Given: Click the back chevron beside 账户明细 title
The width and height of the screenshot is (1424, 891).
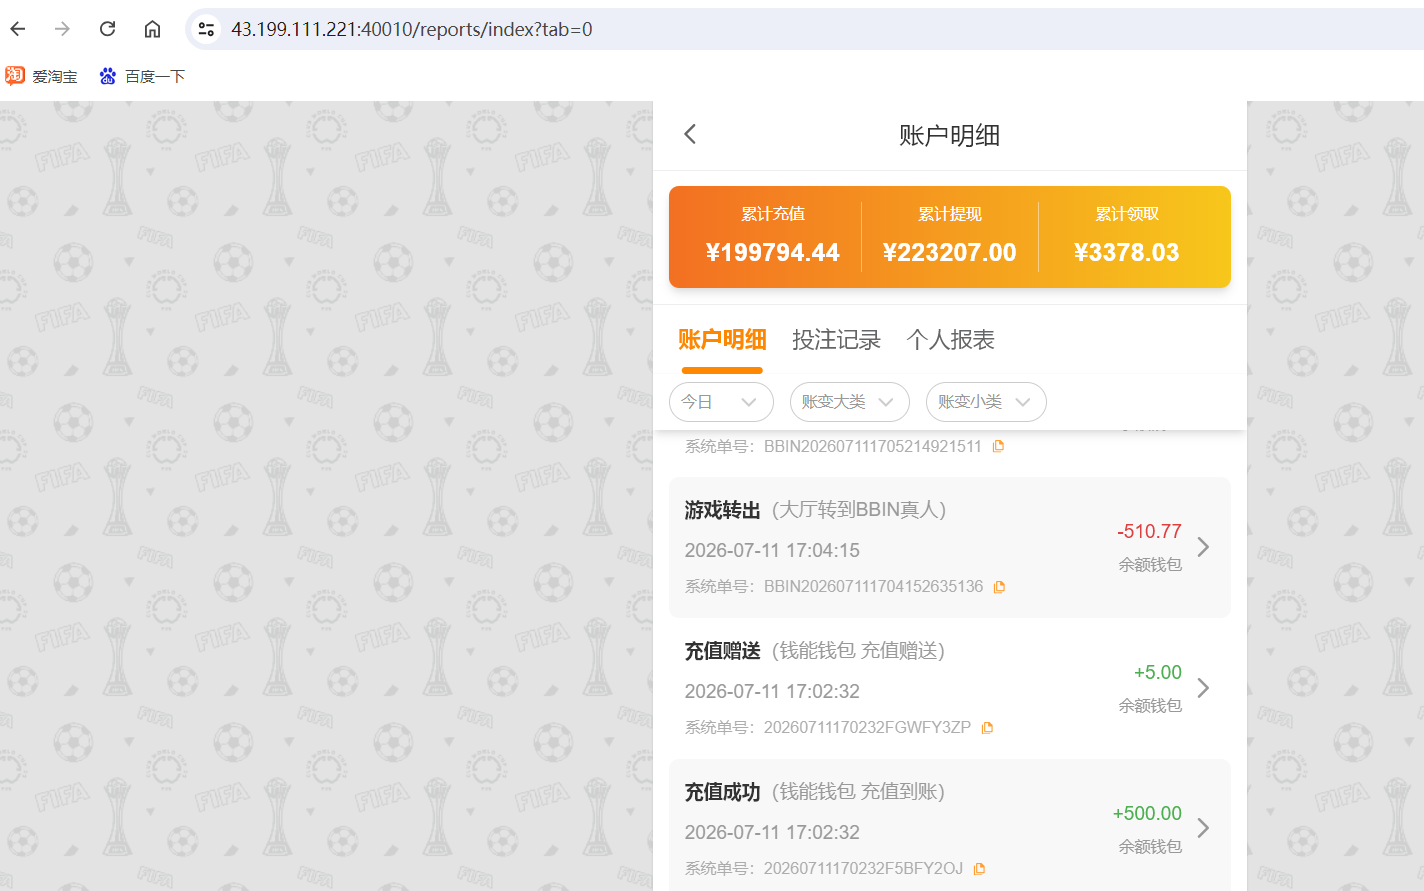Looking at the screenshot, I should click(x=690, y=134).
